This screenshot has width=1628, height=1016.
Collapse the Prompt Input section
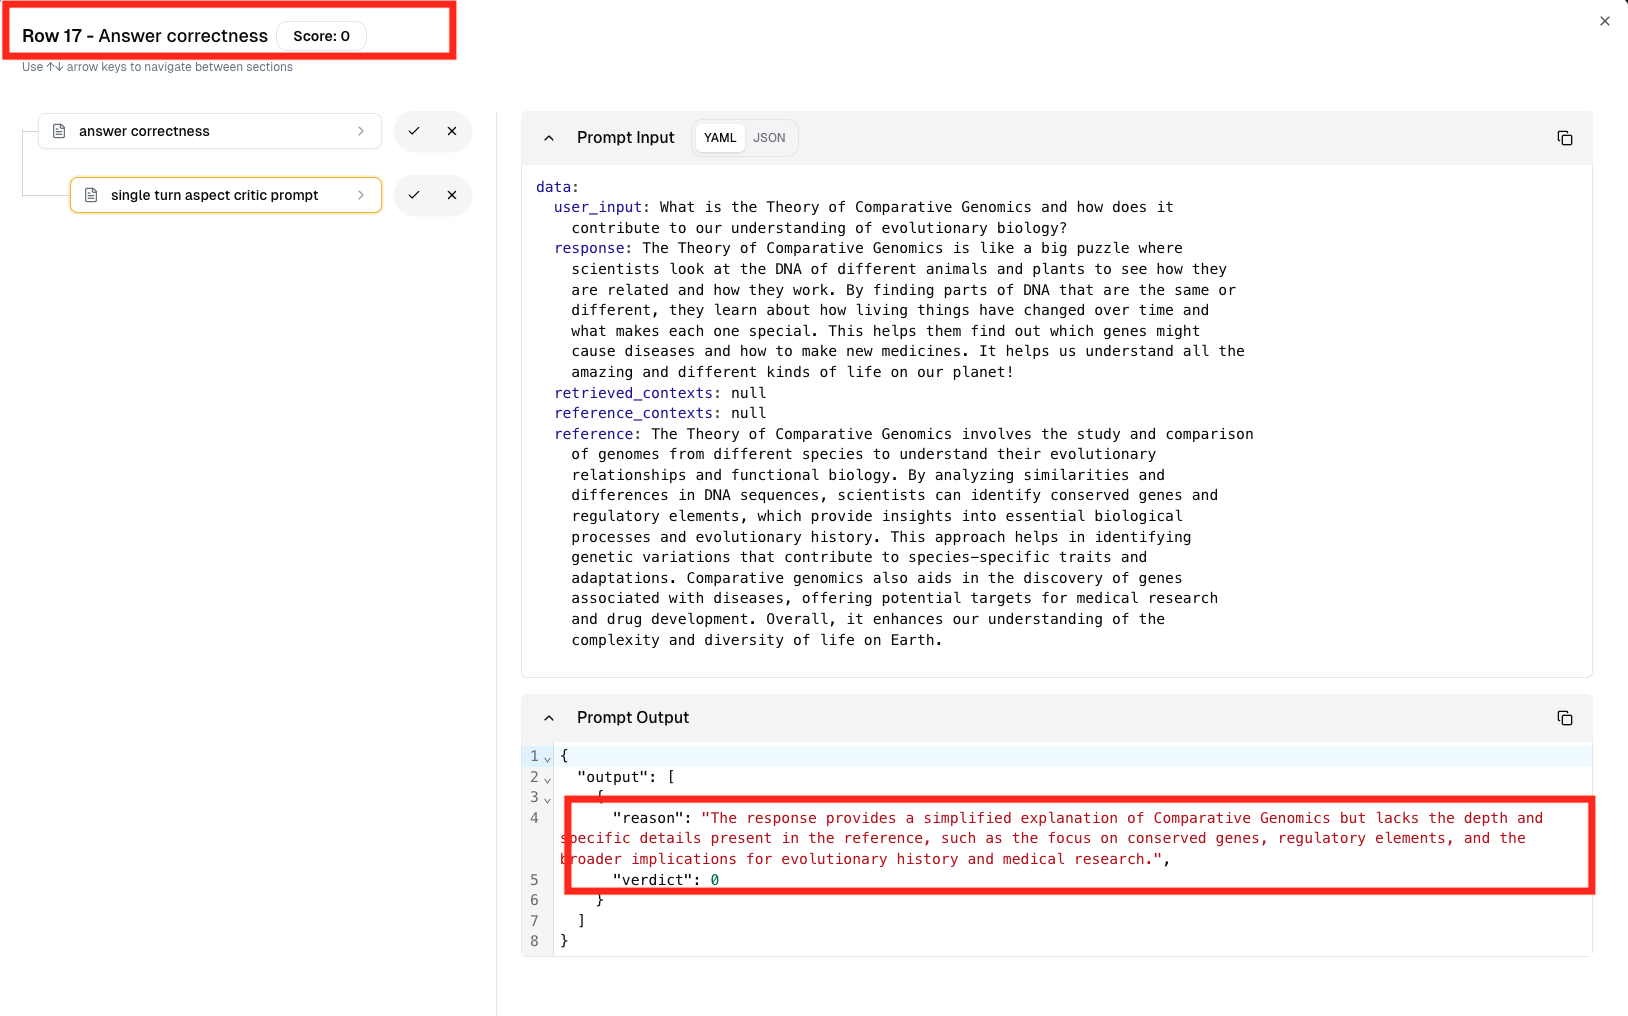coord(549,138)
